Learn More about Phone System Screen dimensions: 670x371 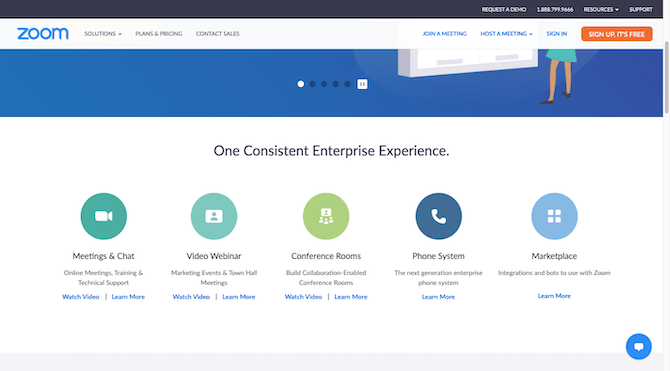pyautogui.click(x=438, y=297)
